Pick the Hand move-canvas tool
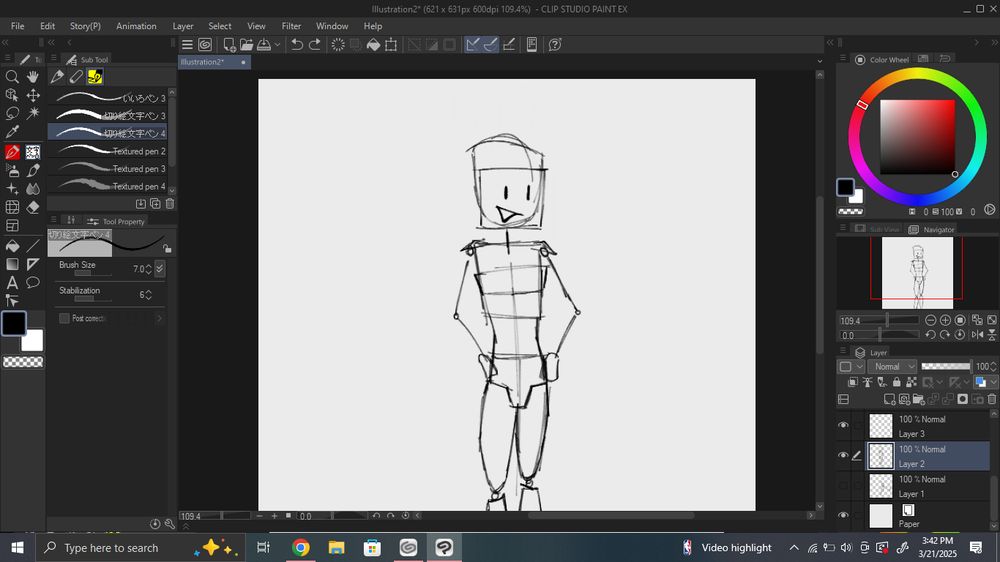This screenshot has height=562, width=1000. (33, 77)
